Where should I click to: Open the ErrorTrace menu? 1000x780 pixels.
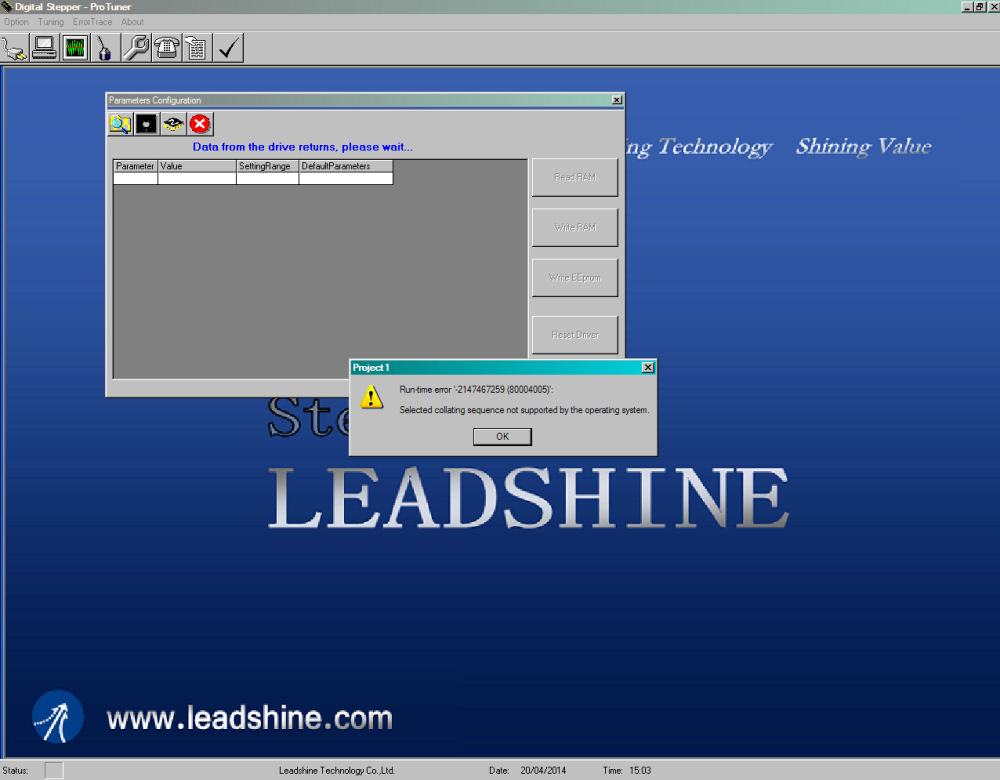pos(93,22)
